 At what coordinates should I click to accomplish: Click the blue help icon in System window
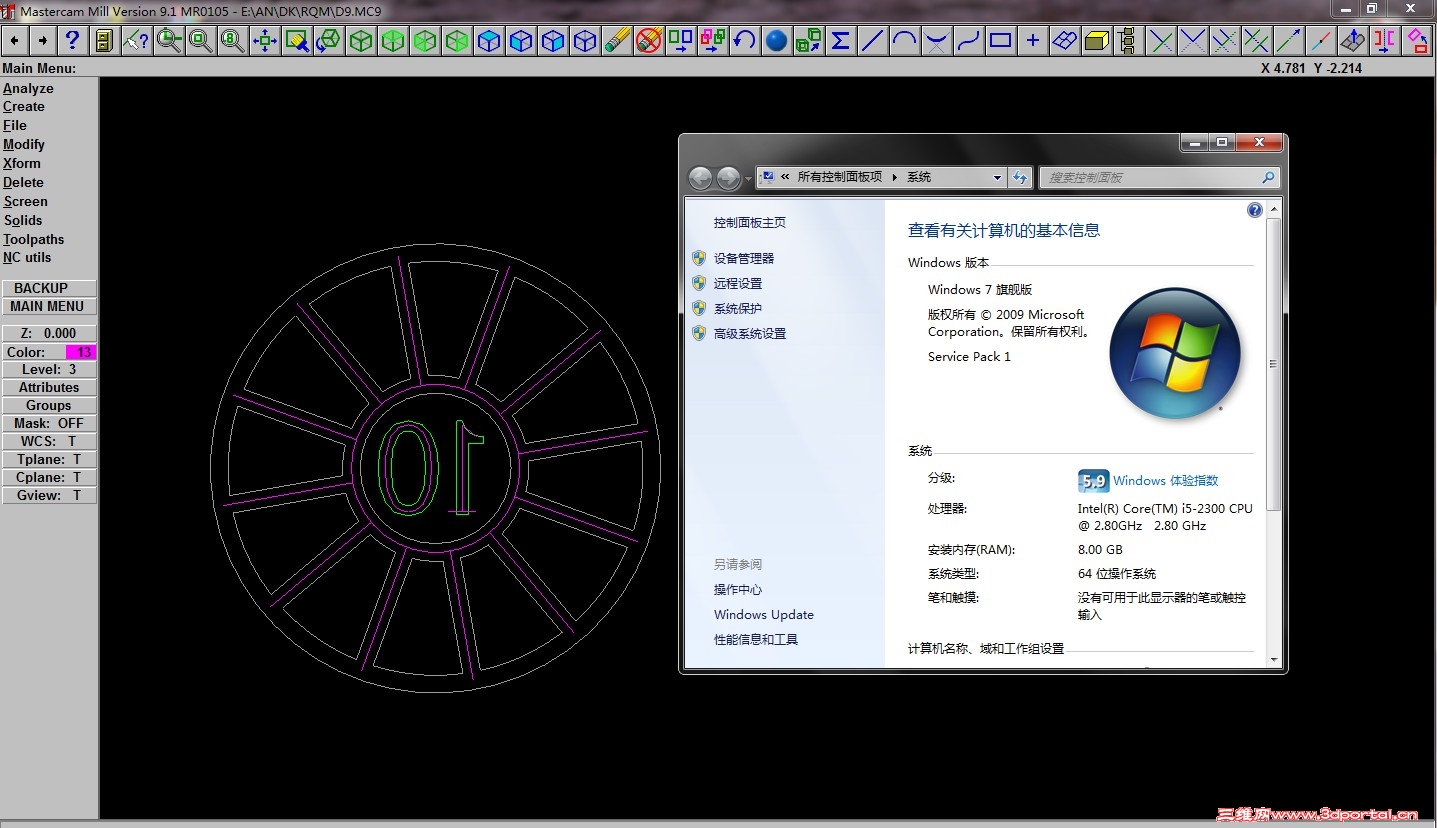point(1255,210)
